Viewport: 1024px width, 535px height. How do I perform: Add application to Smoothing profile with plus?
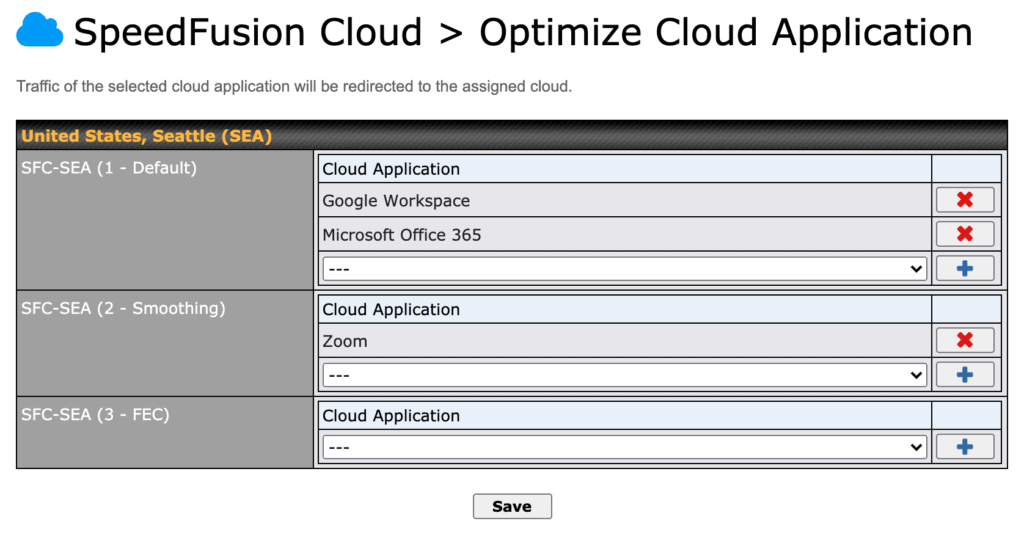(x=965, y=375)
